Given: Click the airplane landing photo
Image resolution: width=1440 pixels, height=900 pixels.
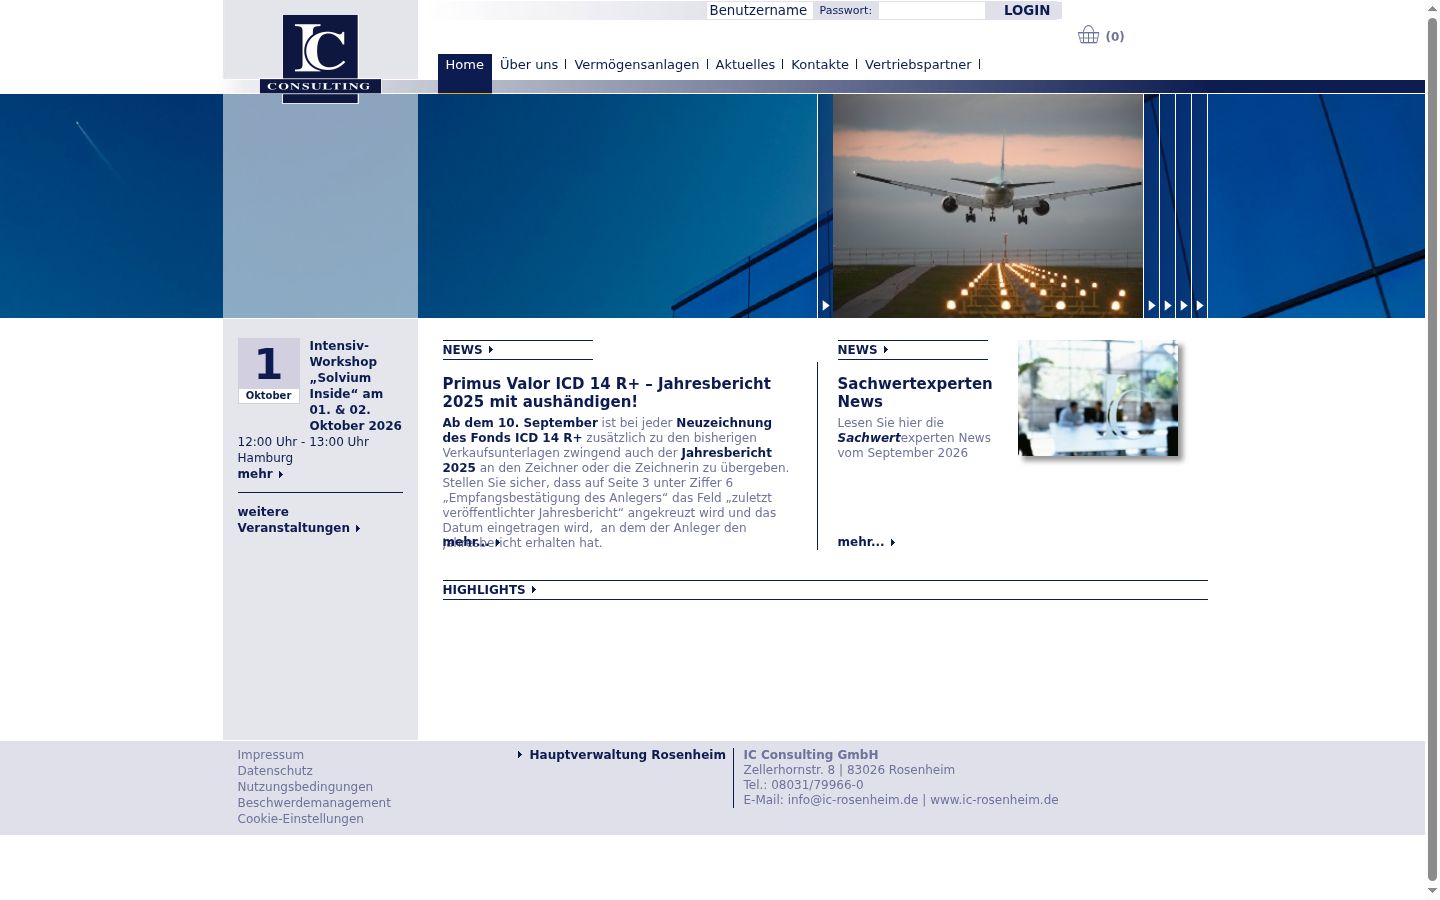Looking at the screenshot, I should [988, 206].
